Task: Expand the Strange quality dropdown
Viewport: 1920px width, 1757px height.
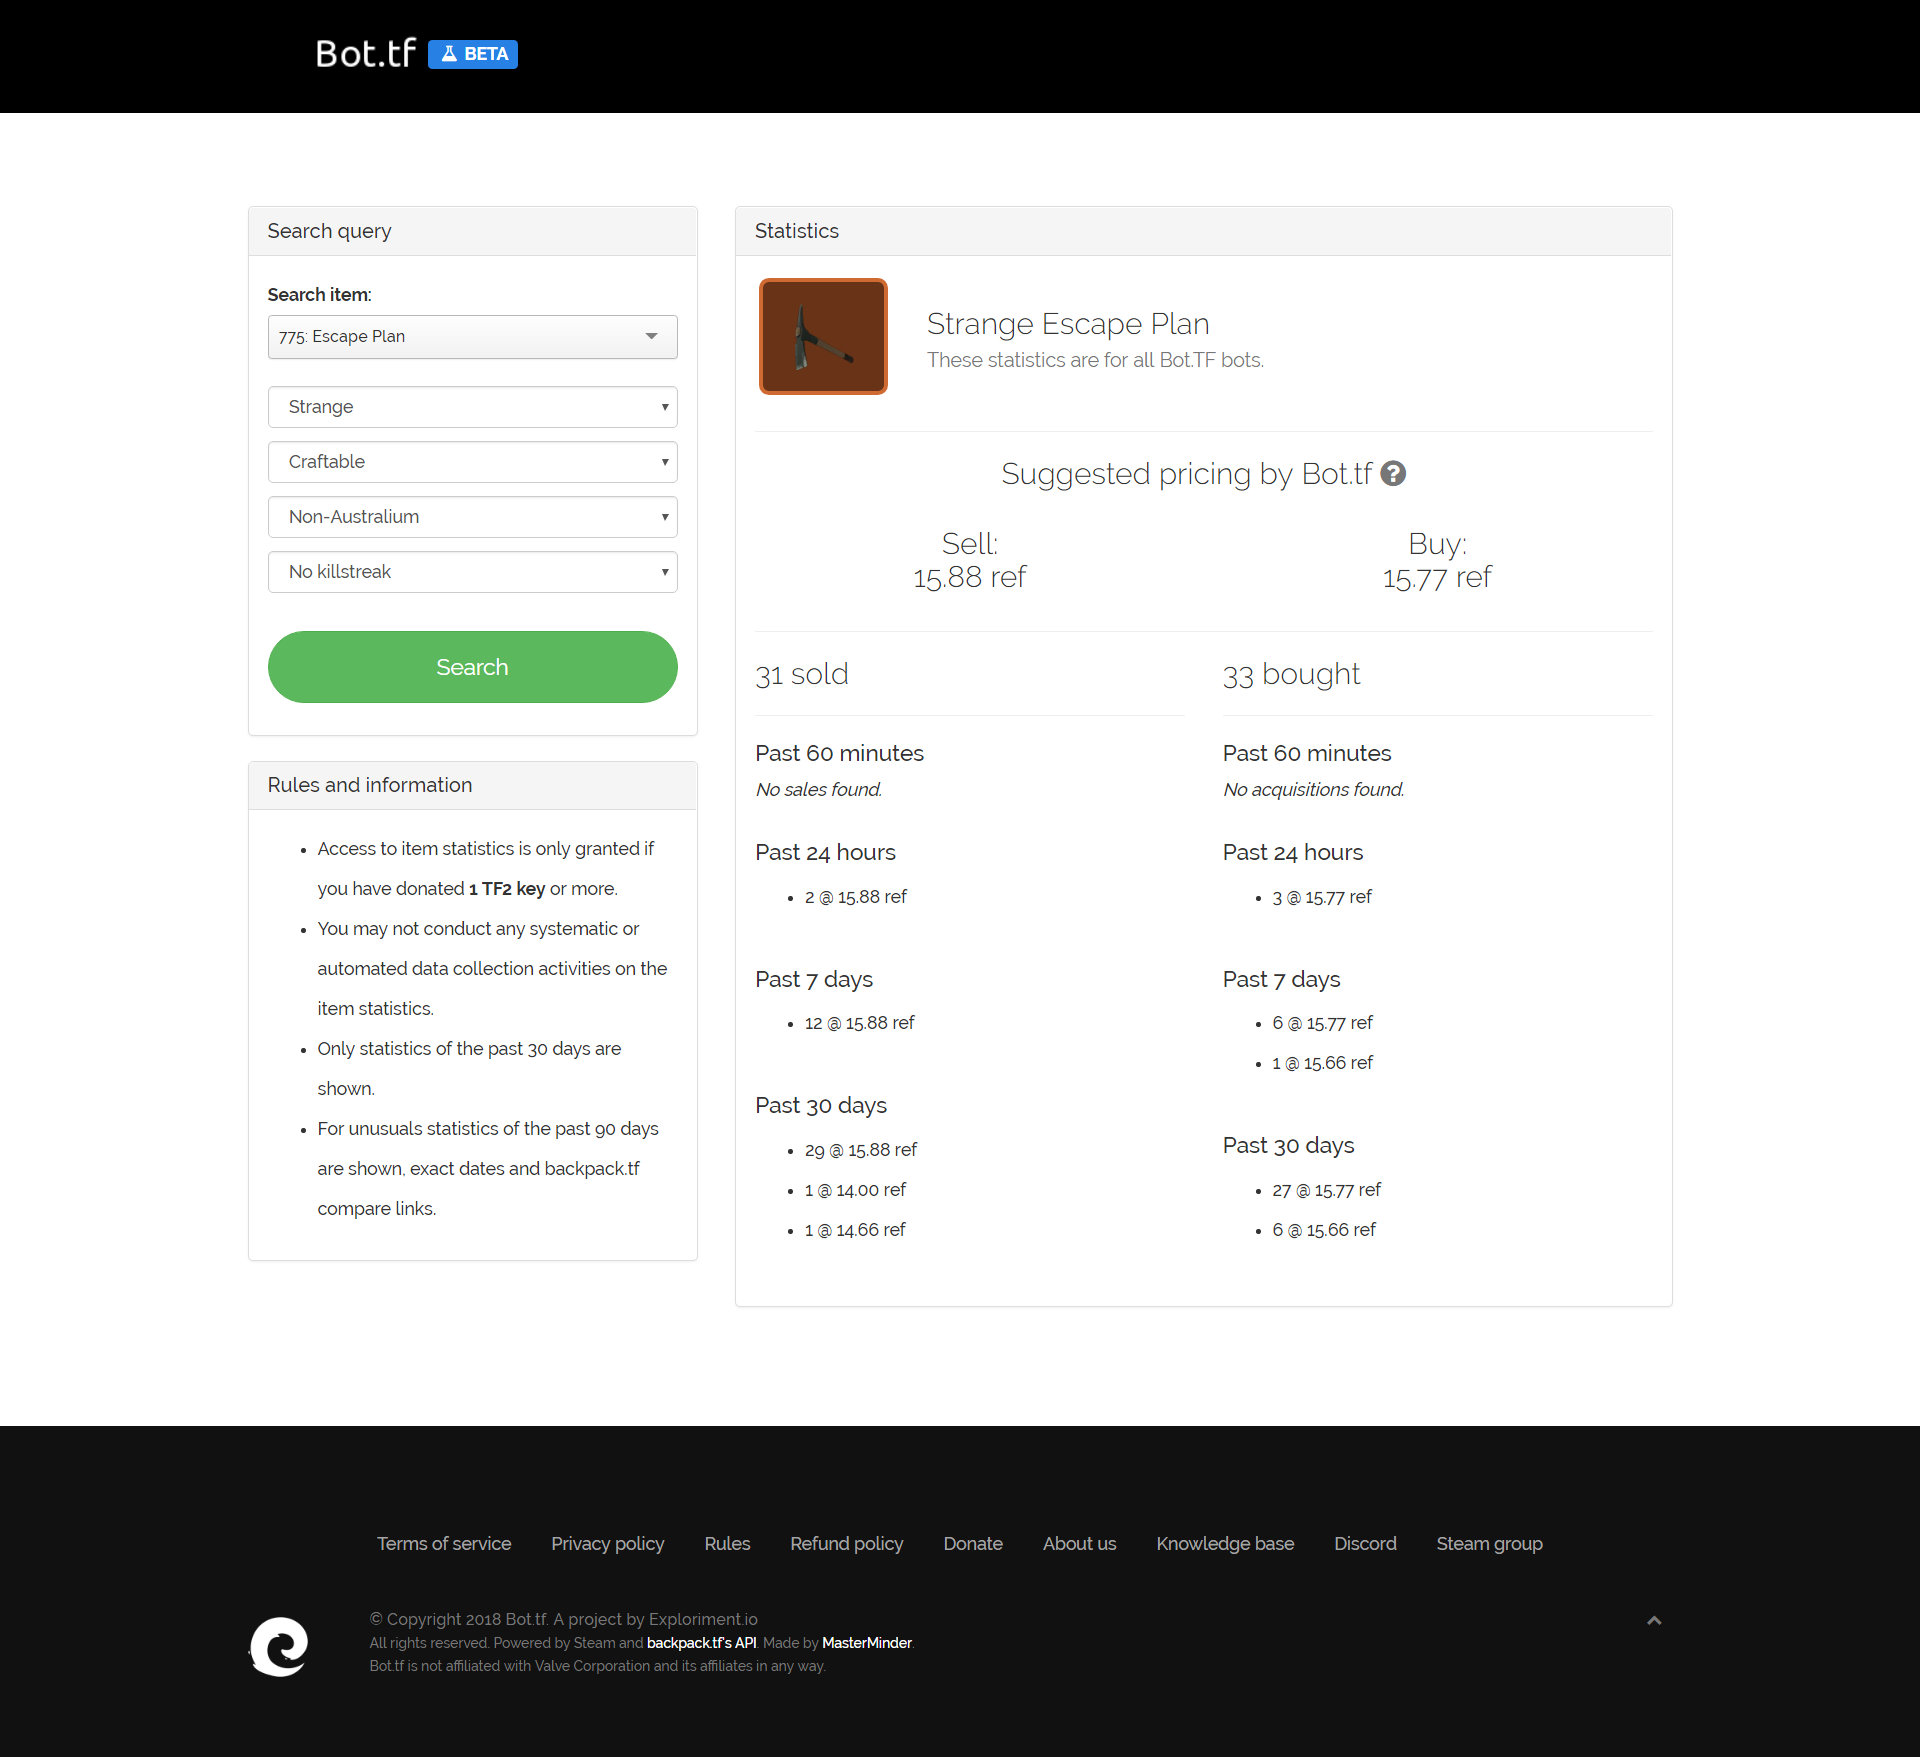Action: 472,407
